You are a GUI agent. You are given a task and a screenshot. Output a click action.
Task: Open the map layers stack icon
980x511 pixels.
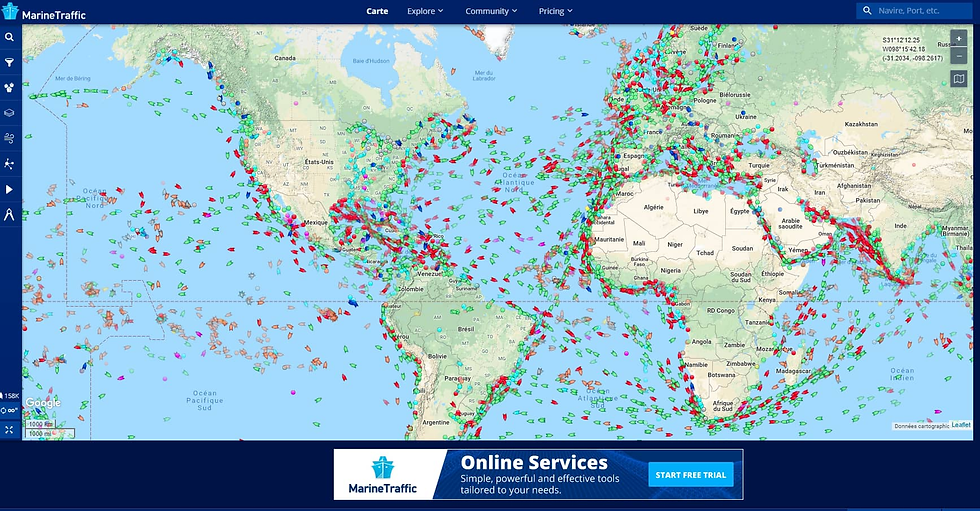(9, 113)
